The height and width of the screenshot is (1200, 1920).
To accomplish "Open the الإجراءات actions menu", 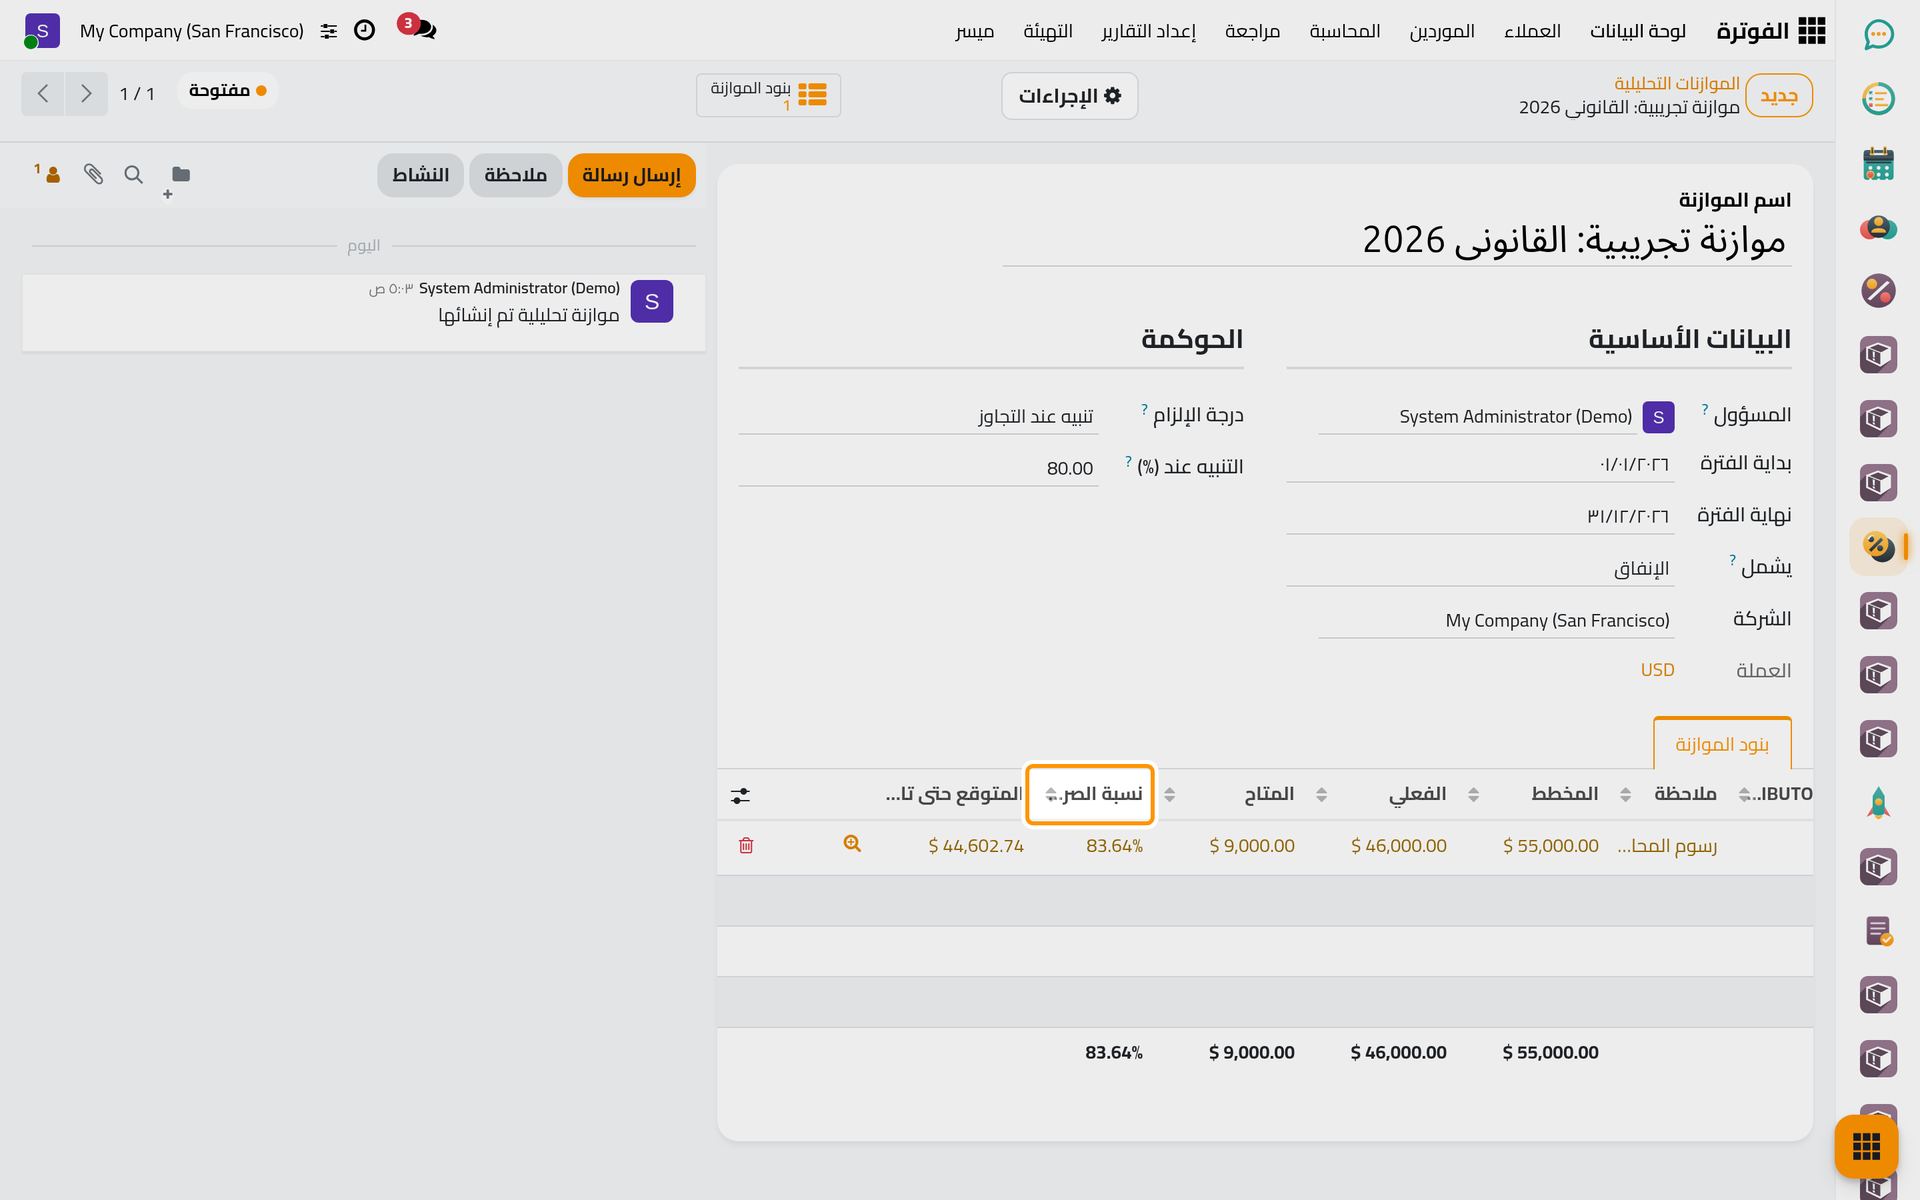I will pos(1069,96).
